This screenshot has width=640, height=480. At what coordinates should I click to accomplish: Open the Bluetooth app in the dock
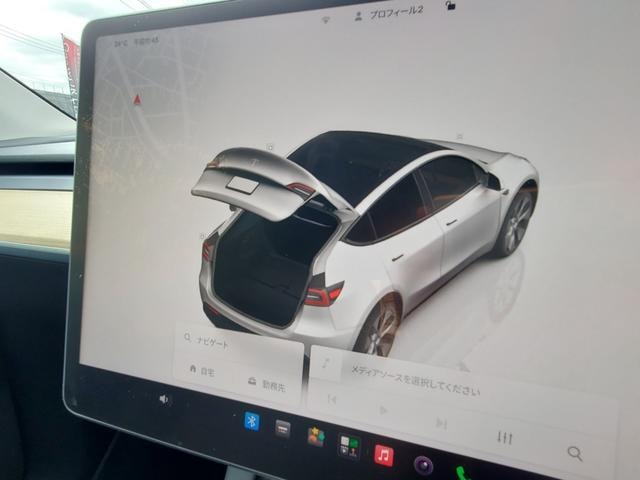[x=251, y=421]
